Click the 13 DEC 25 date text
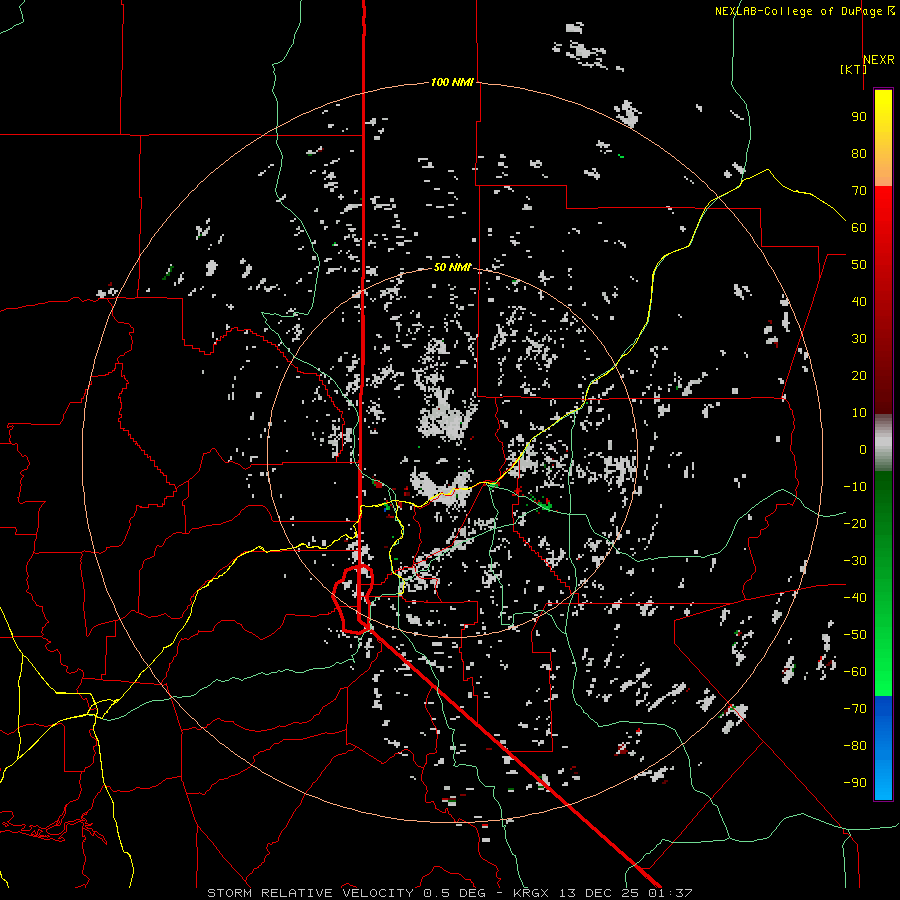Image resolution: width=900 pixels, height=900 pixels. point(599,893)
